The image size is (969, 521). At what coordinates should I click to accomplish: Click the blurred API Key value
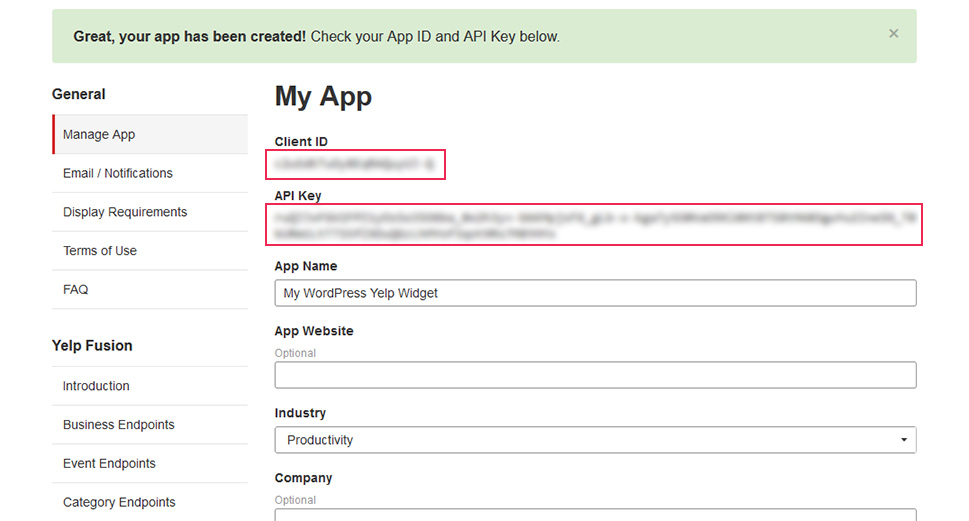(594, 225)
